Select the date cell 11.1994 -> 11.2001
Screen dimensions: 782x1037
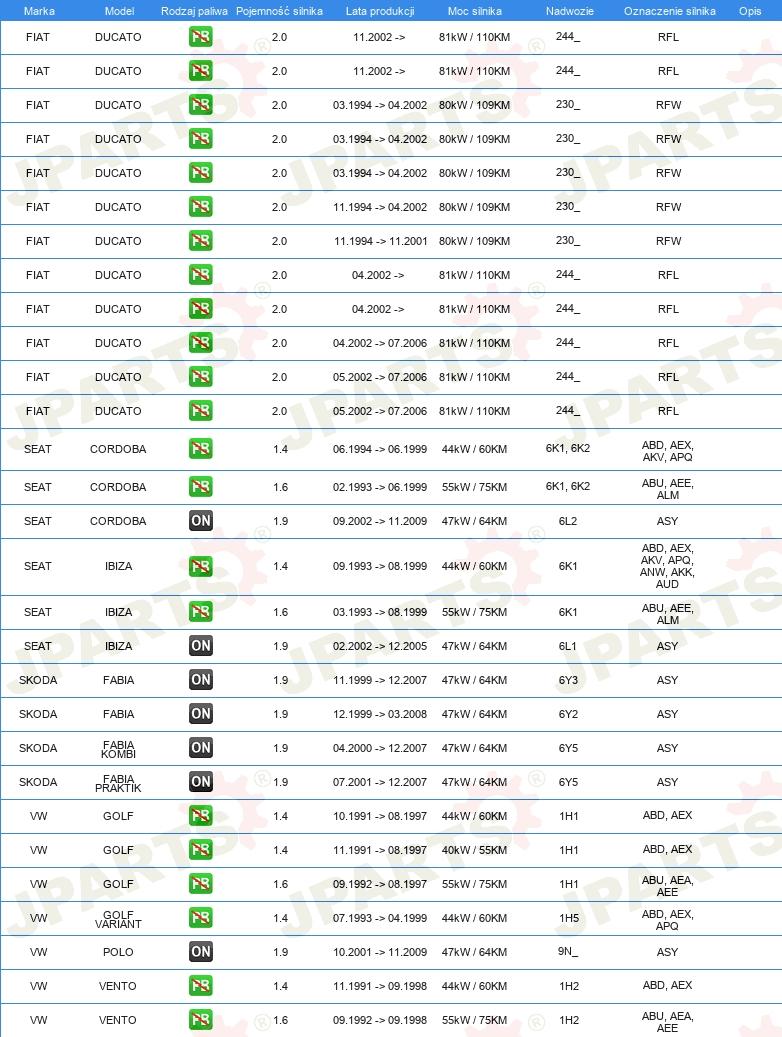click(x=380, y=241)
